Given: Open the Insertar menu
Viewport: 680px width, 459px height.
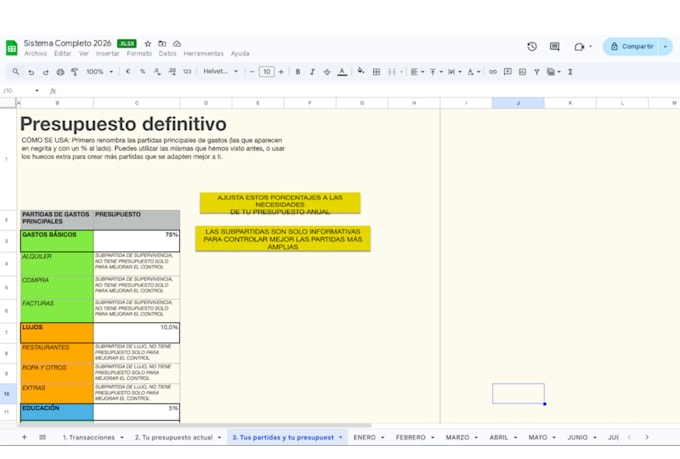Looking at the screenshot, I should 108,53.
